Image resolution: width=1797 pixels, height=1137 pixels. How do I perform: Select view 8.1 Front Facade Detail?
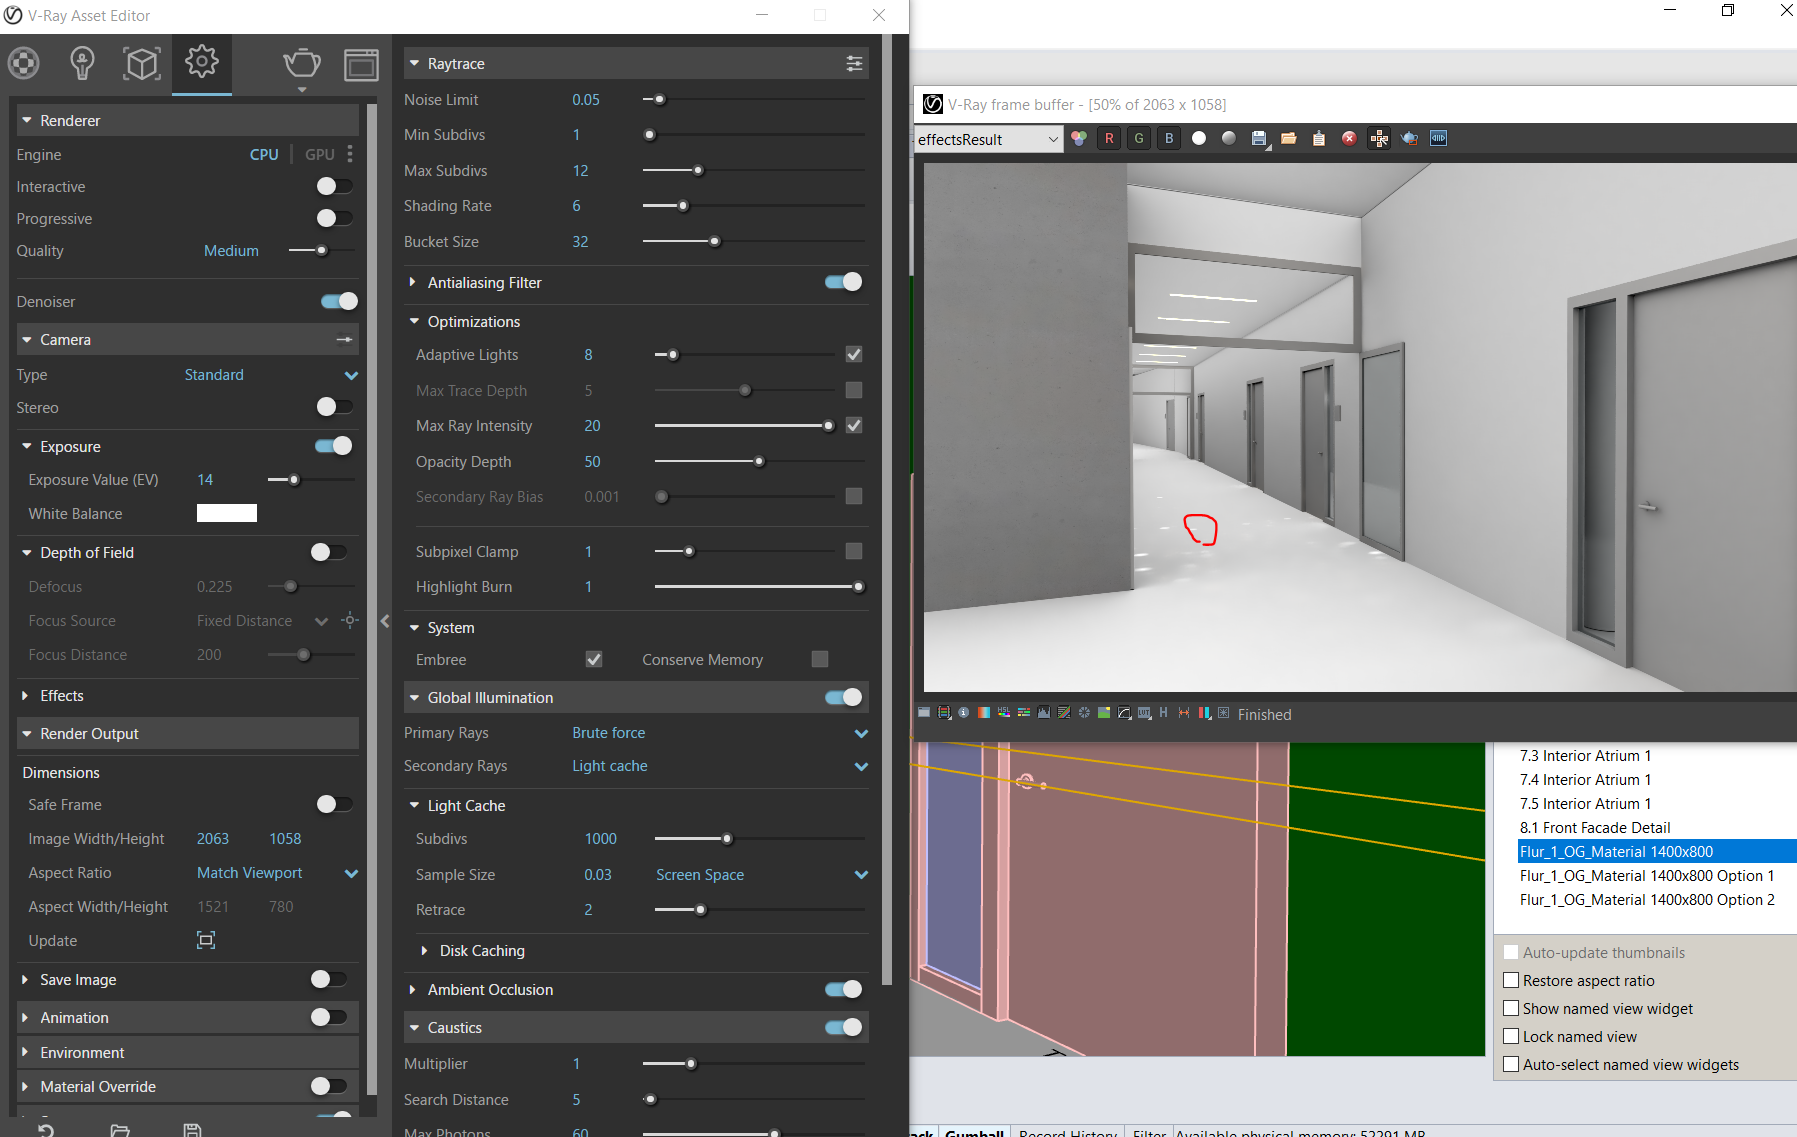[x=1595, y=828]
